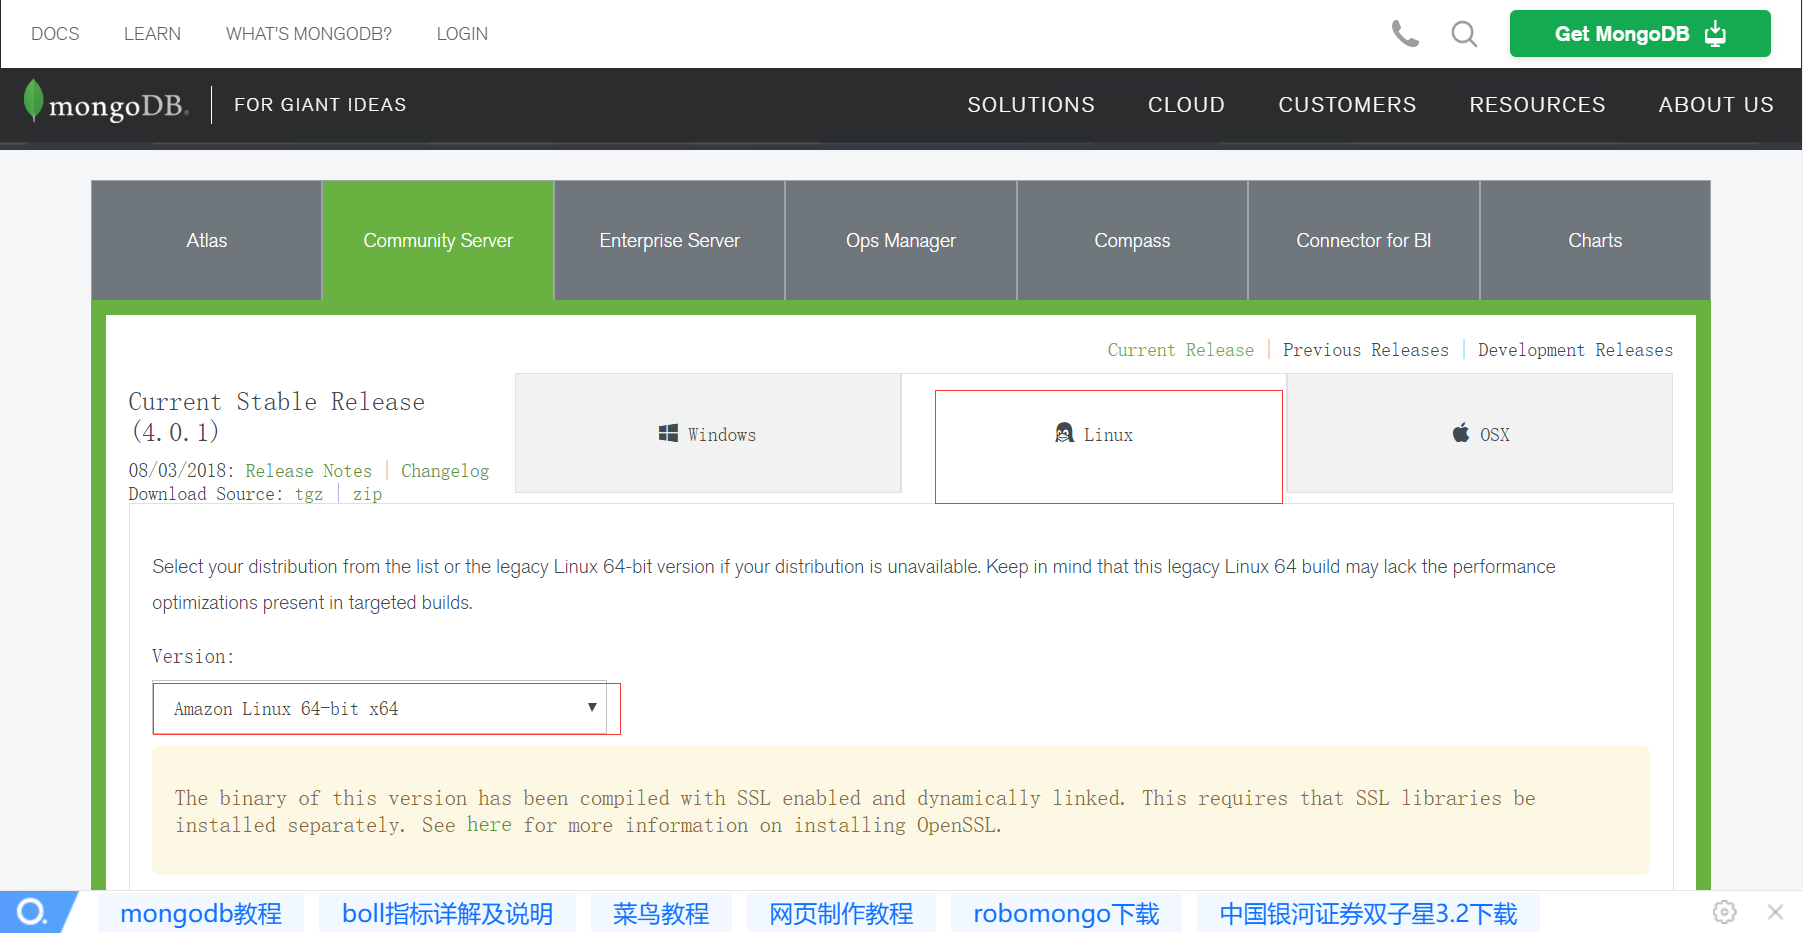Click the 菜鸟教程 suggestion

click(661, 913)
